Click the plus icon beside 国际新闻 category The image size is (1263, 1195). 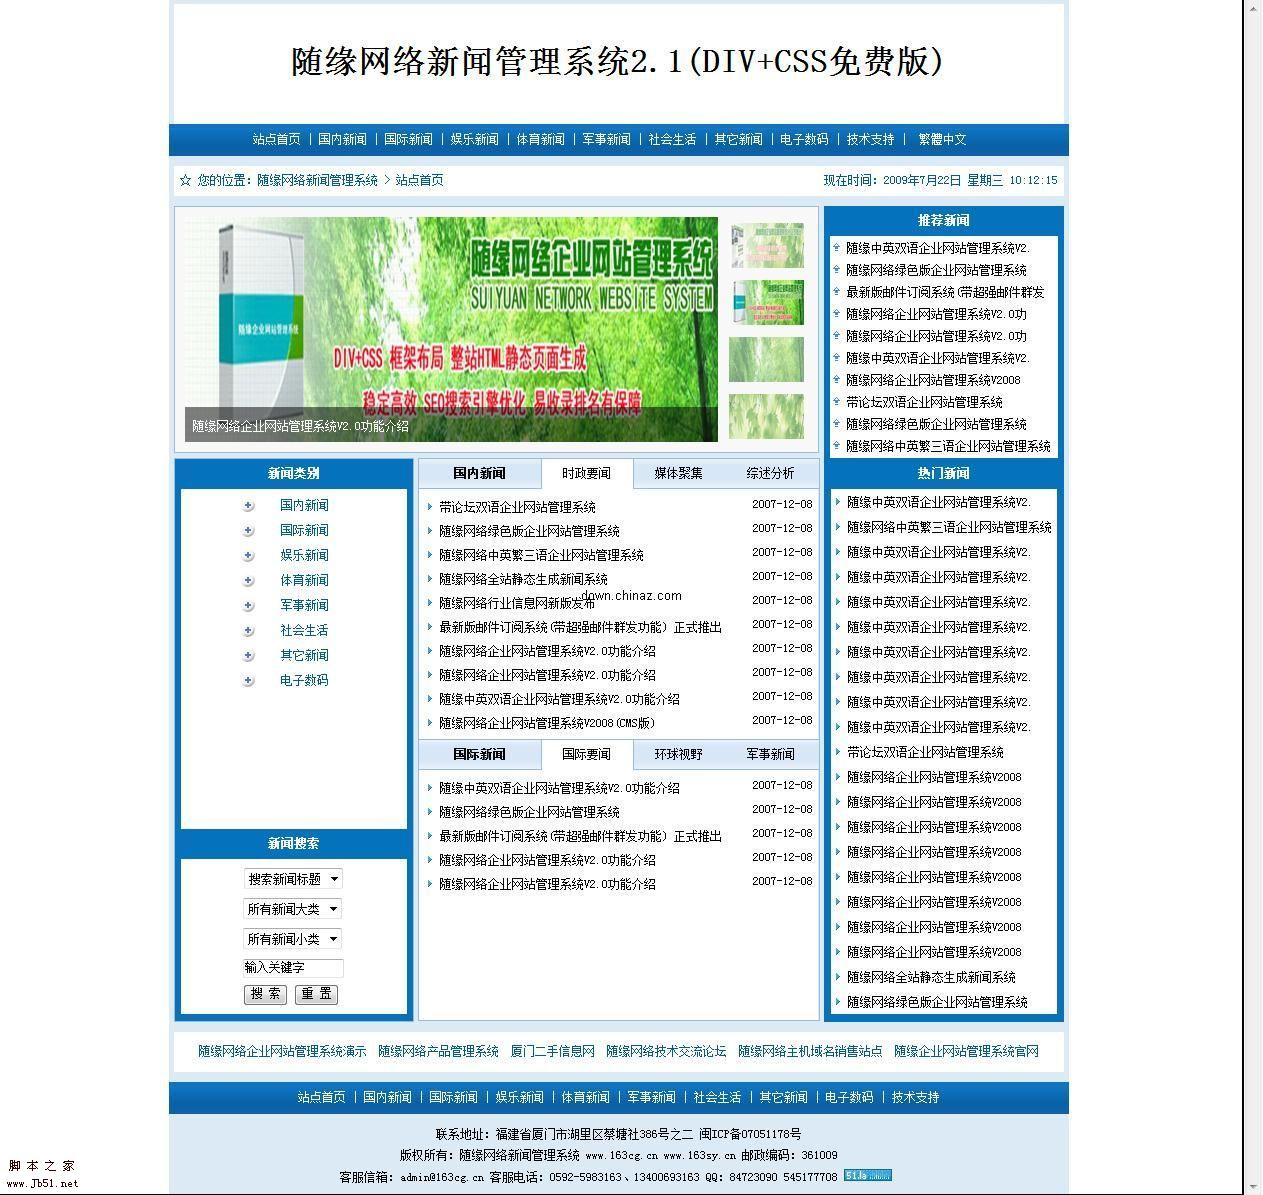(x=248, y=530)
